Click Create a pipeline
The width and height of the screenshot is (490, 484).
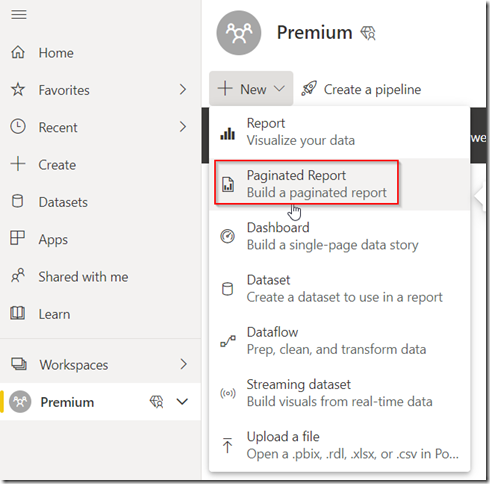pos(361,89)
